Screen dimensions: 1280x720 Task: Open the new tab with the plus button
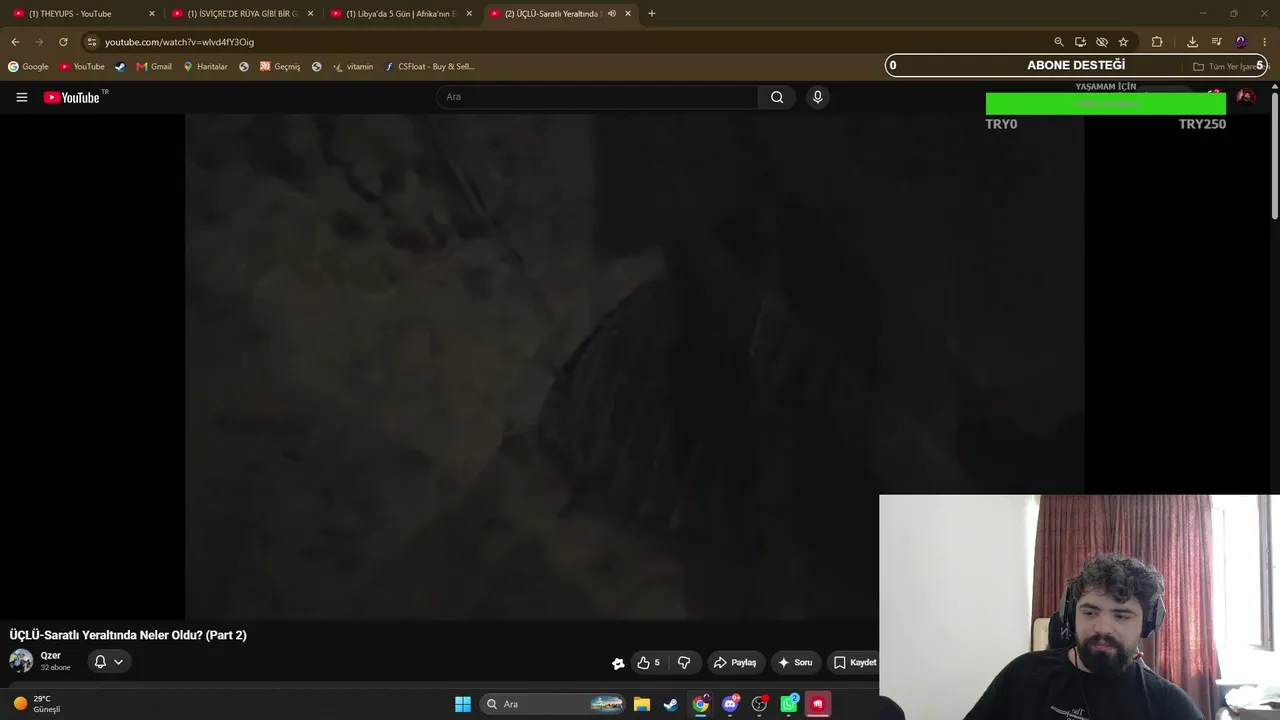(x=652, y=14)
